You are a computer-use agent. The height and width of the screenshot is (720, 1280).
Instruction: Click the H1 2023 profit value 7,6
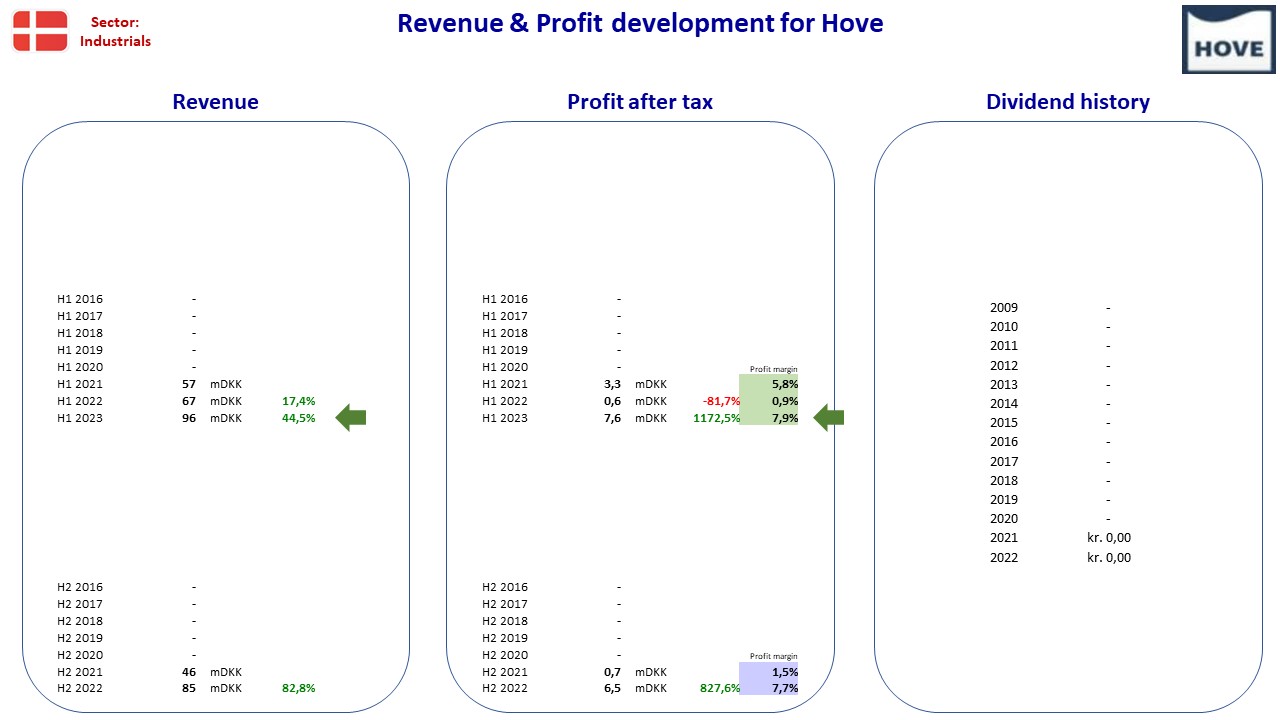[x=613, y=418]
